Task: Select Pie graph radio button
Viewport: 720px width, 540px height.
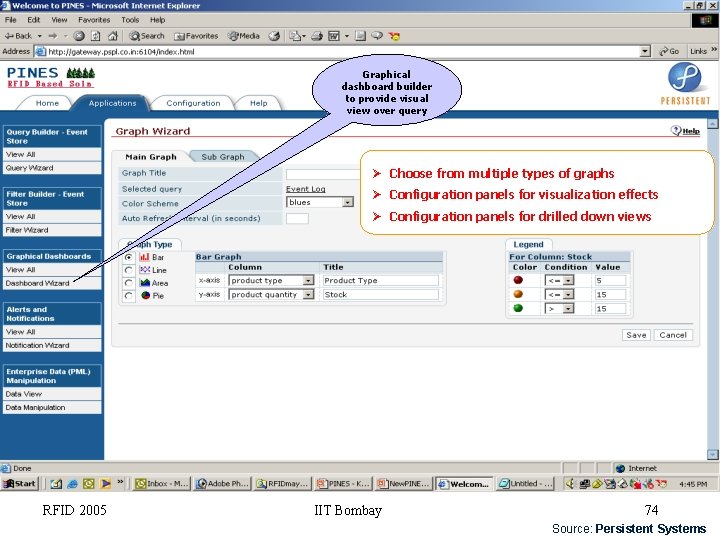Action: pos(129,296)
